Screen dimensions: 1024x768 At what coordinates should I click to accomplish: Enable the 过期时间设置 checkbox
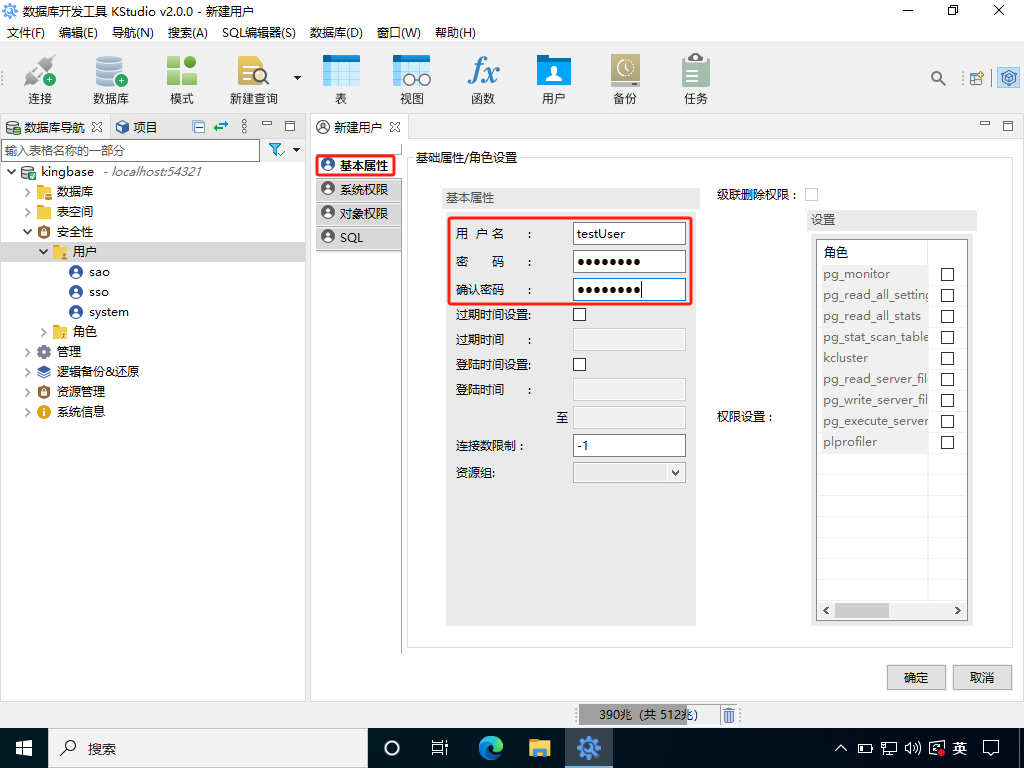[x=579, y=315]
